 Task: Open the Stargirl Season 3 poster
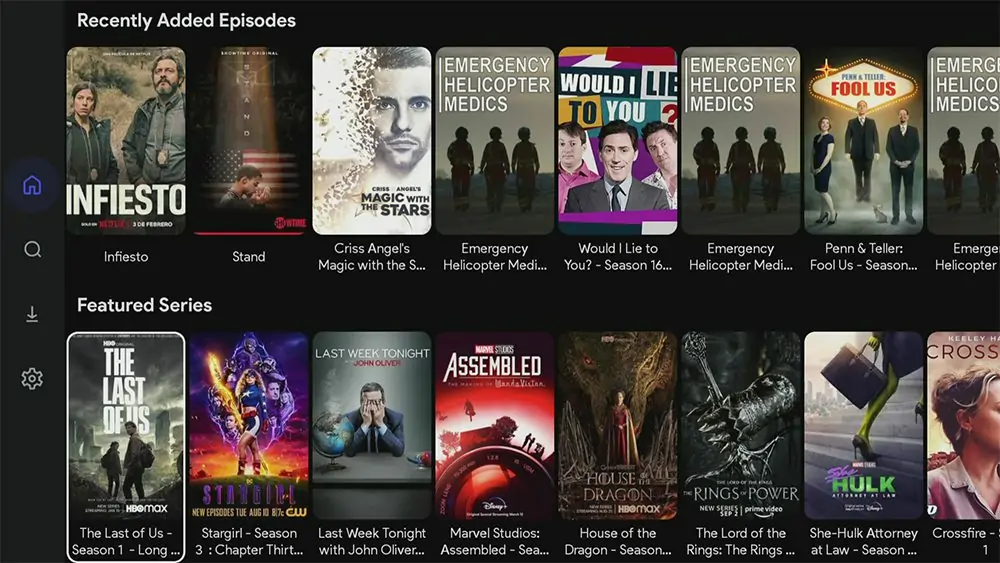[249, 425]
